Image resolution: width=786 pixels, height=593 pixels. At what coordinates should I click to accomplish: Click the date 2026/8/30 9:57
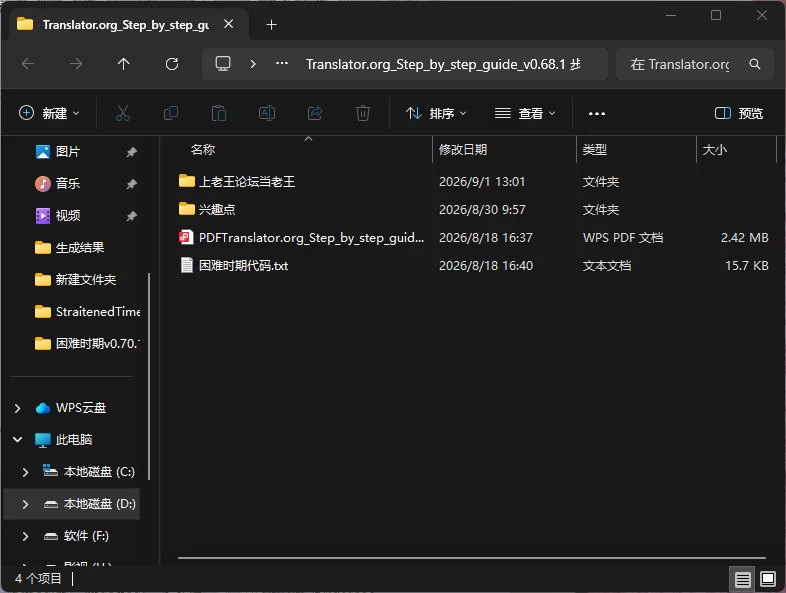482,210
